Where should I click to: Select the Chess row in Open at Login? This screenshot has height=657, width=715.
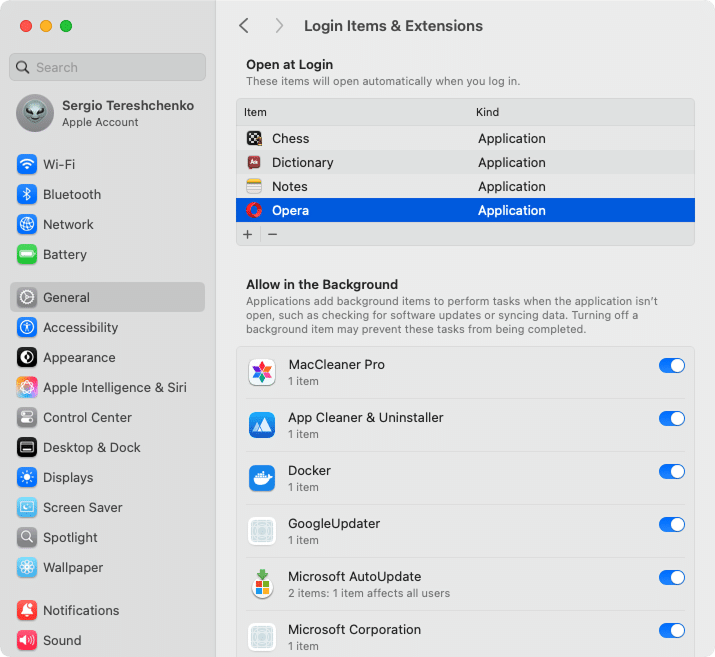coord(465,138)
